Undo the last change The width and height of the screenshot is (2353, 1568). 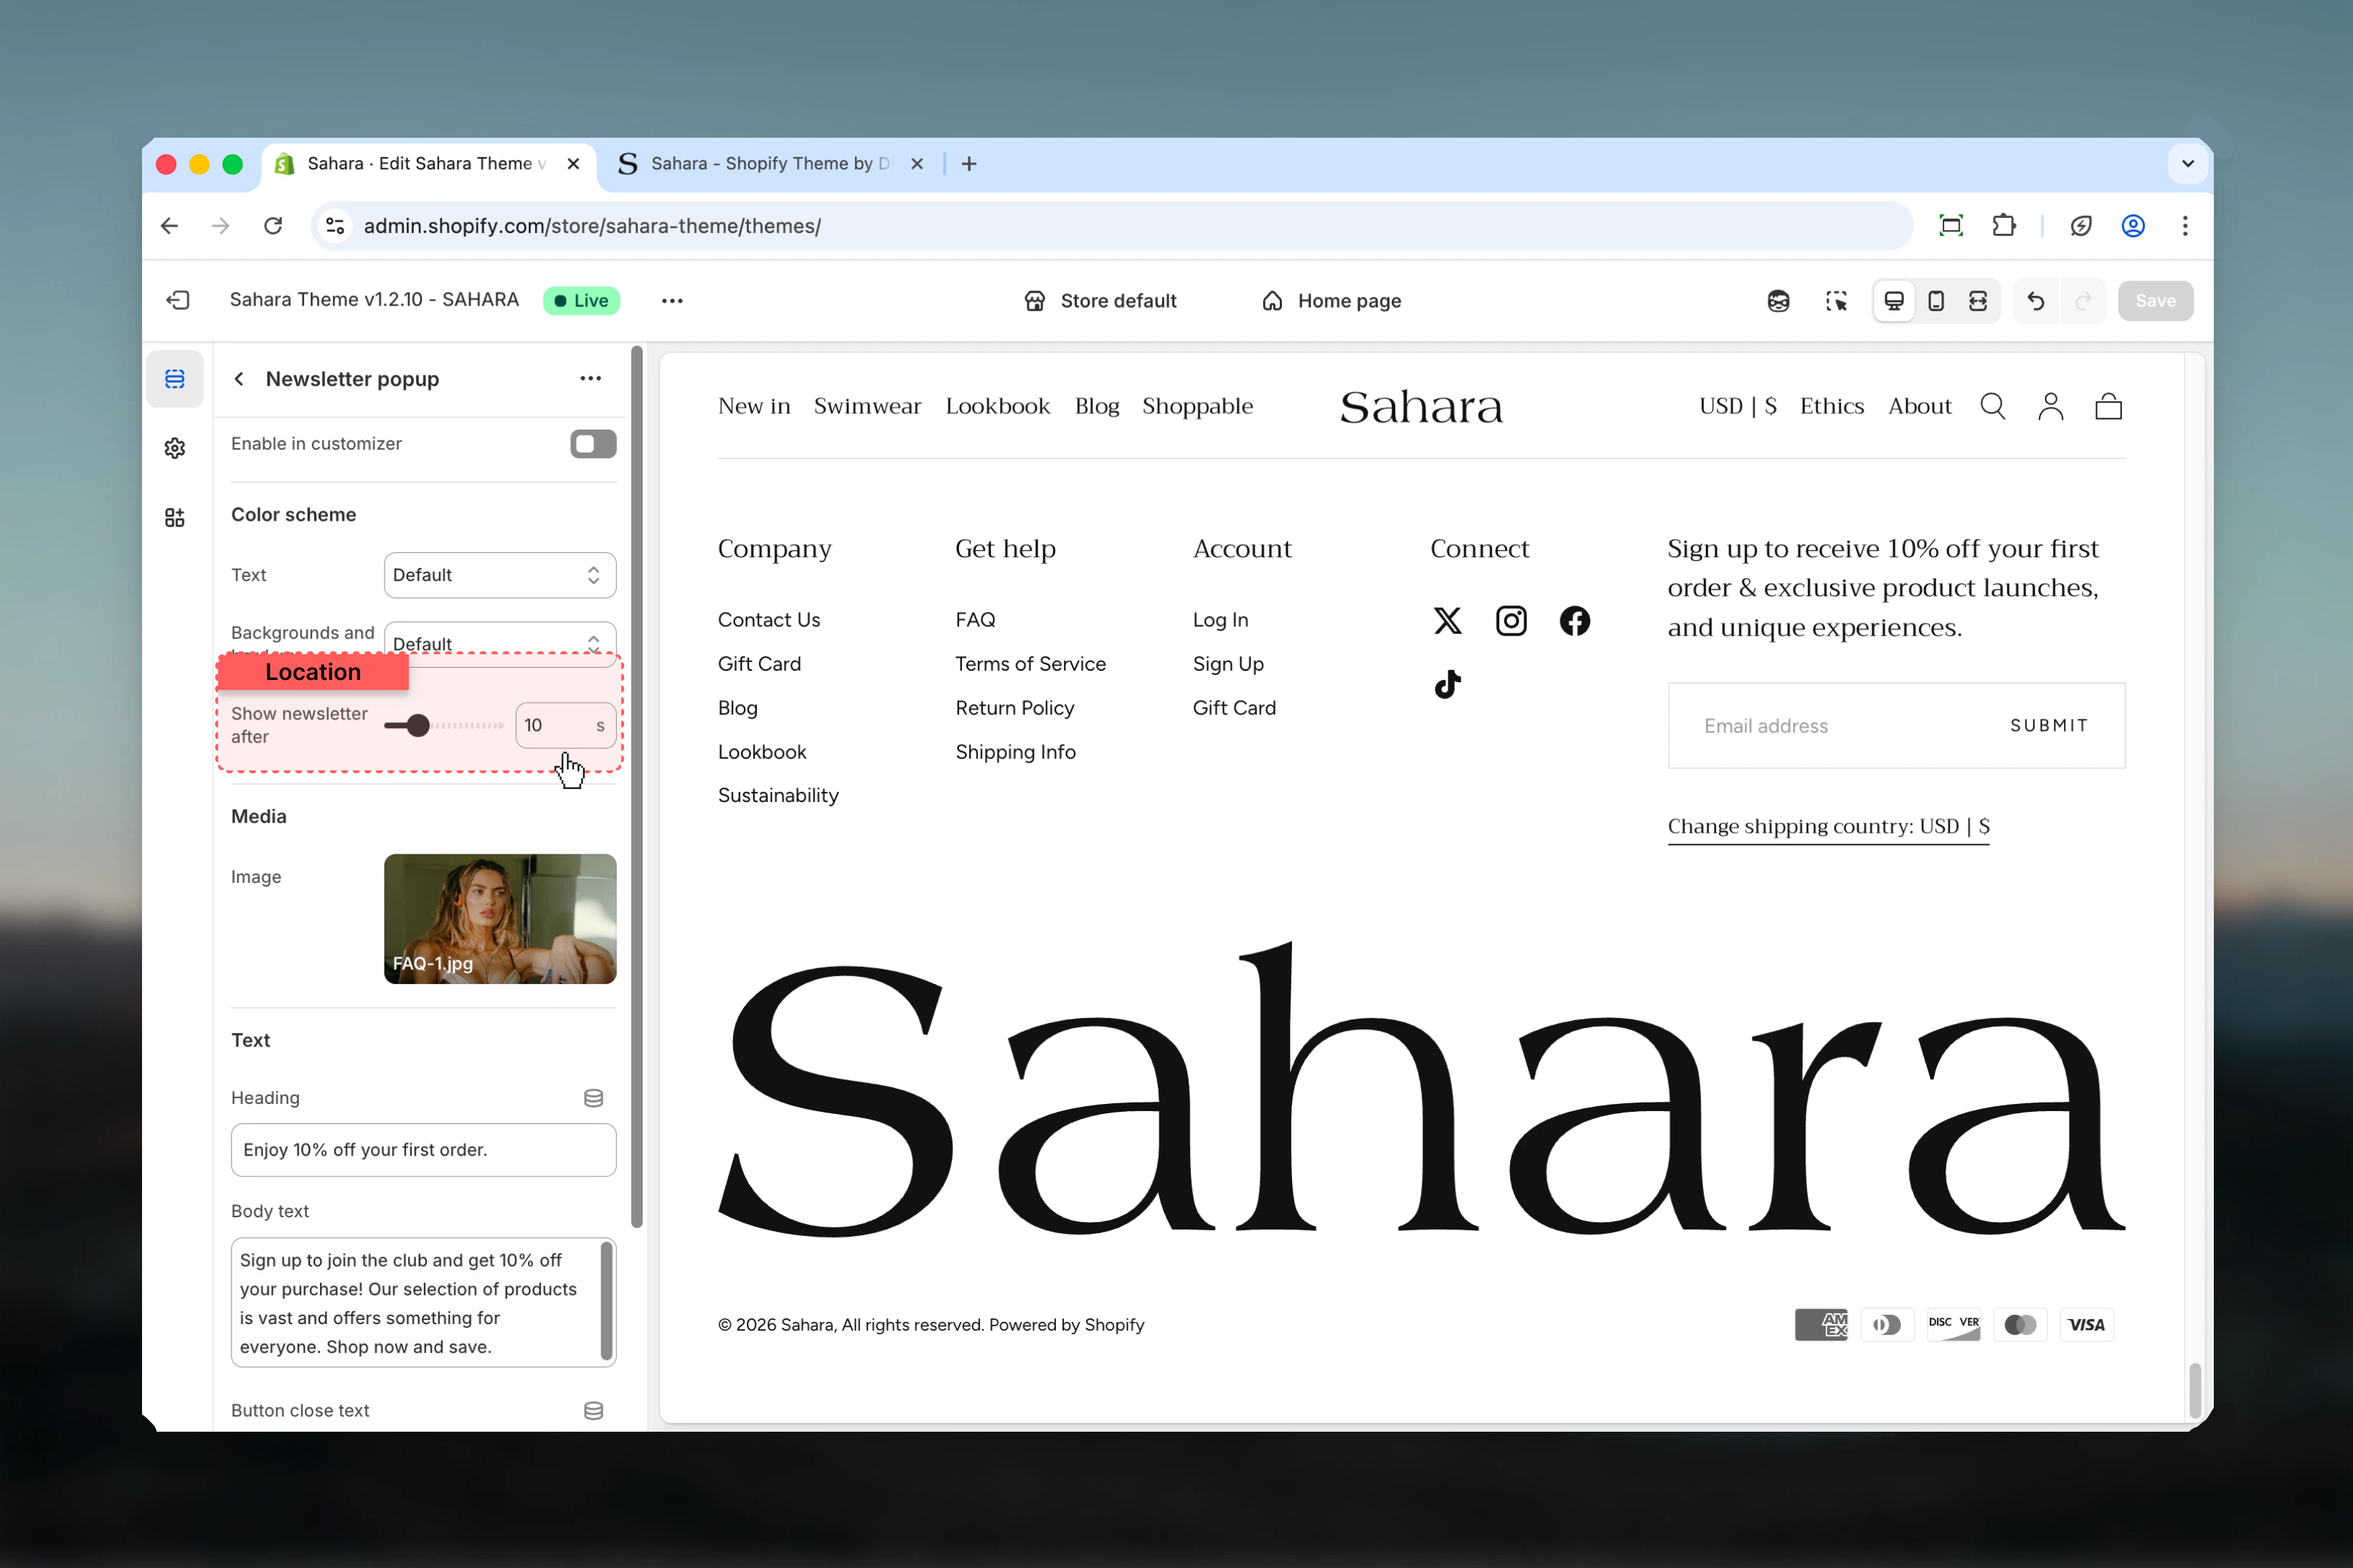pos(2036,301)
